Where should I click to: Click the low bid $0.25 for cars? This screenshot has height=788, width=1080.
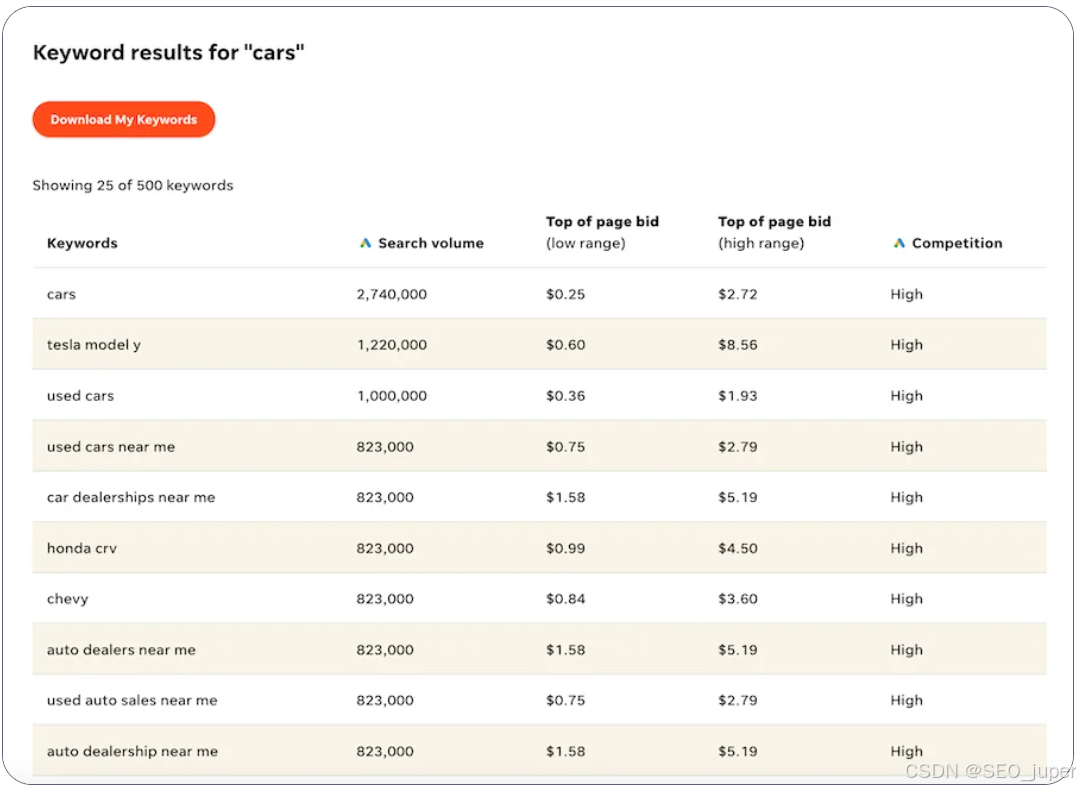tap(565, 294)
